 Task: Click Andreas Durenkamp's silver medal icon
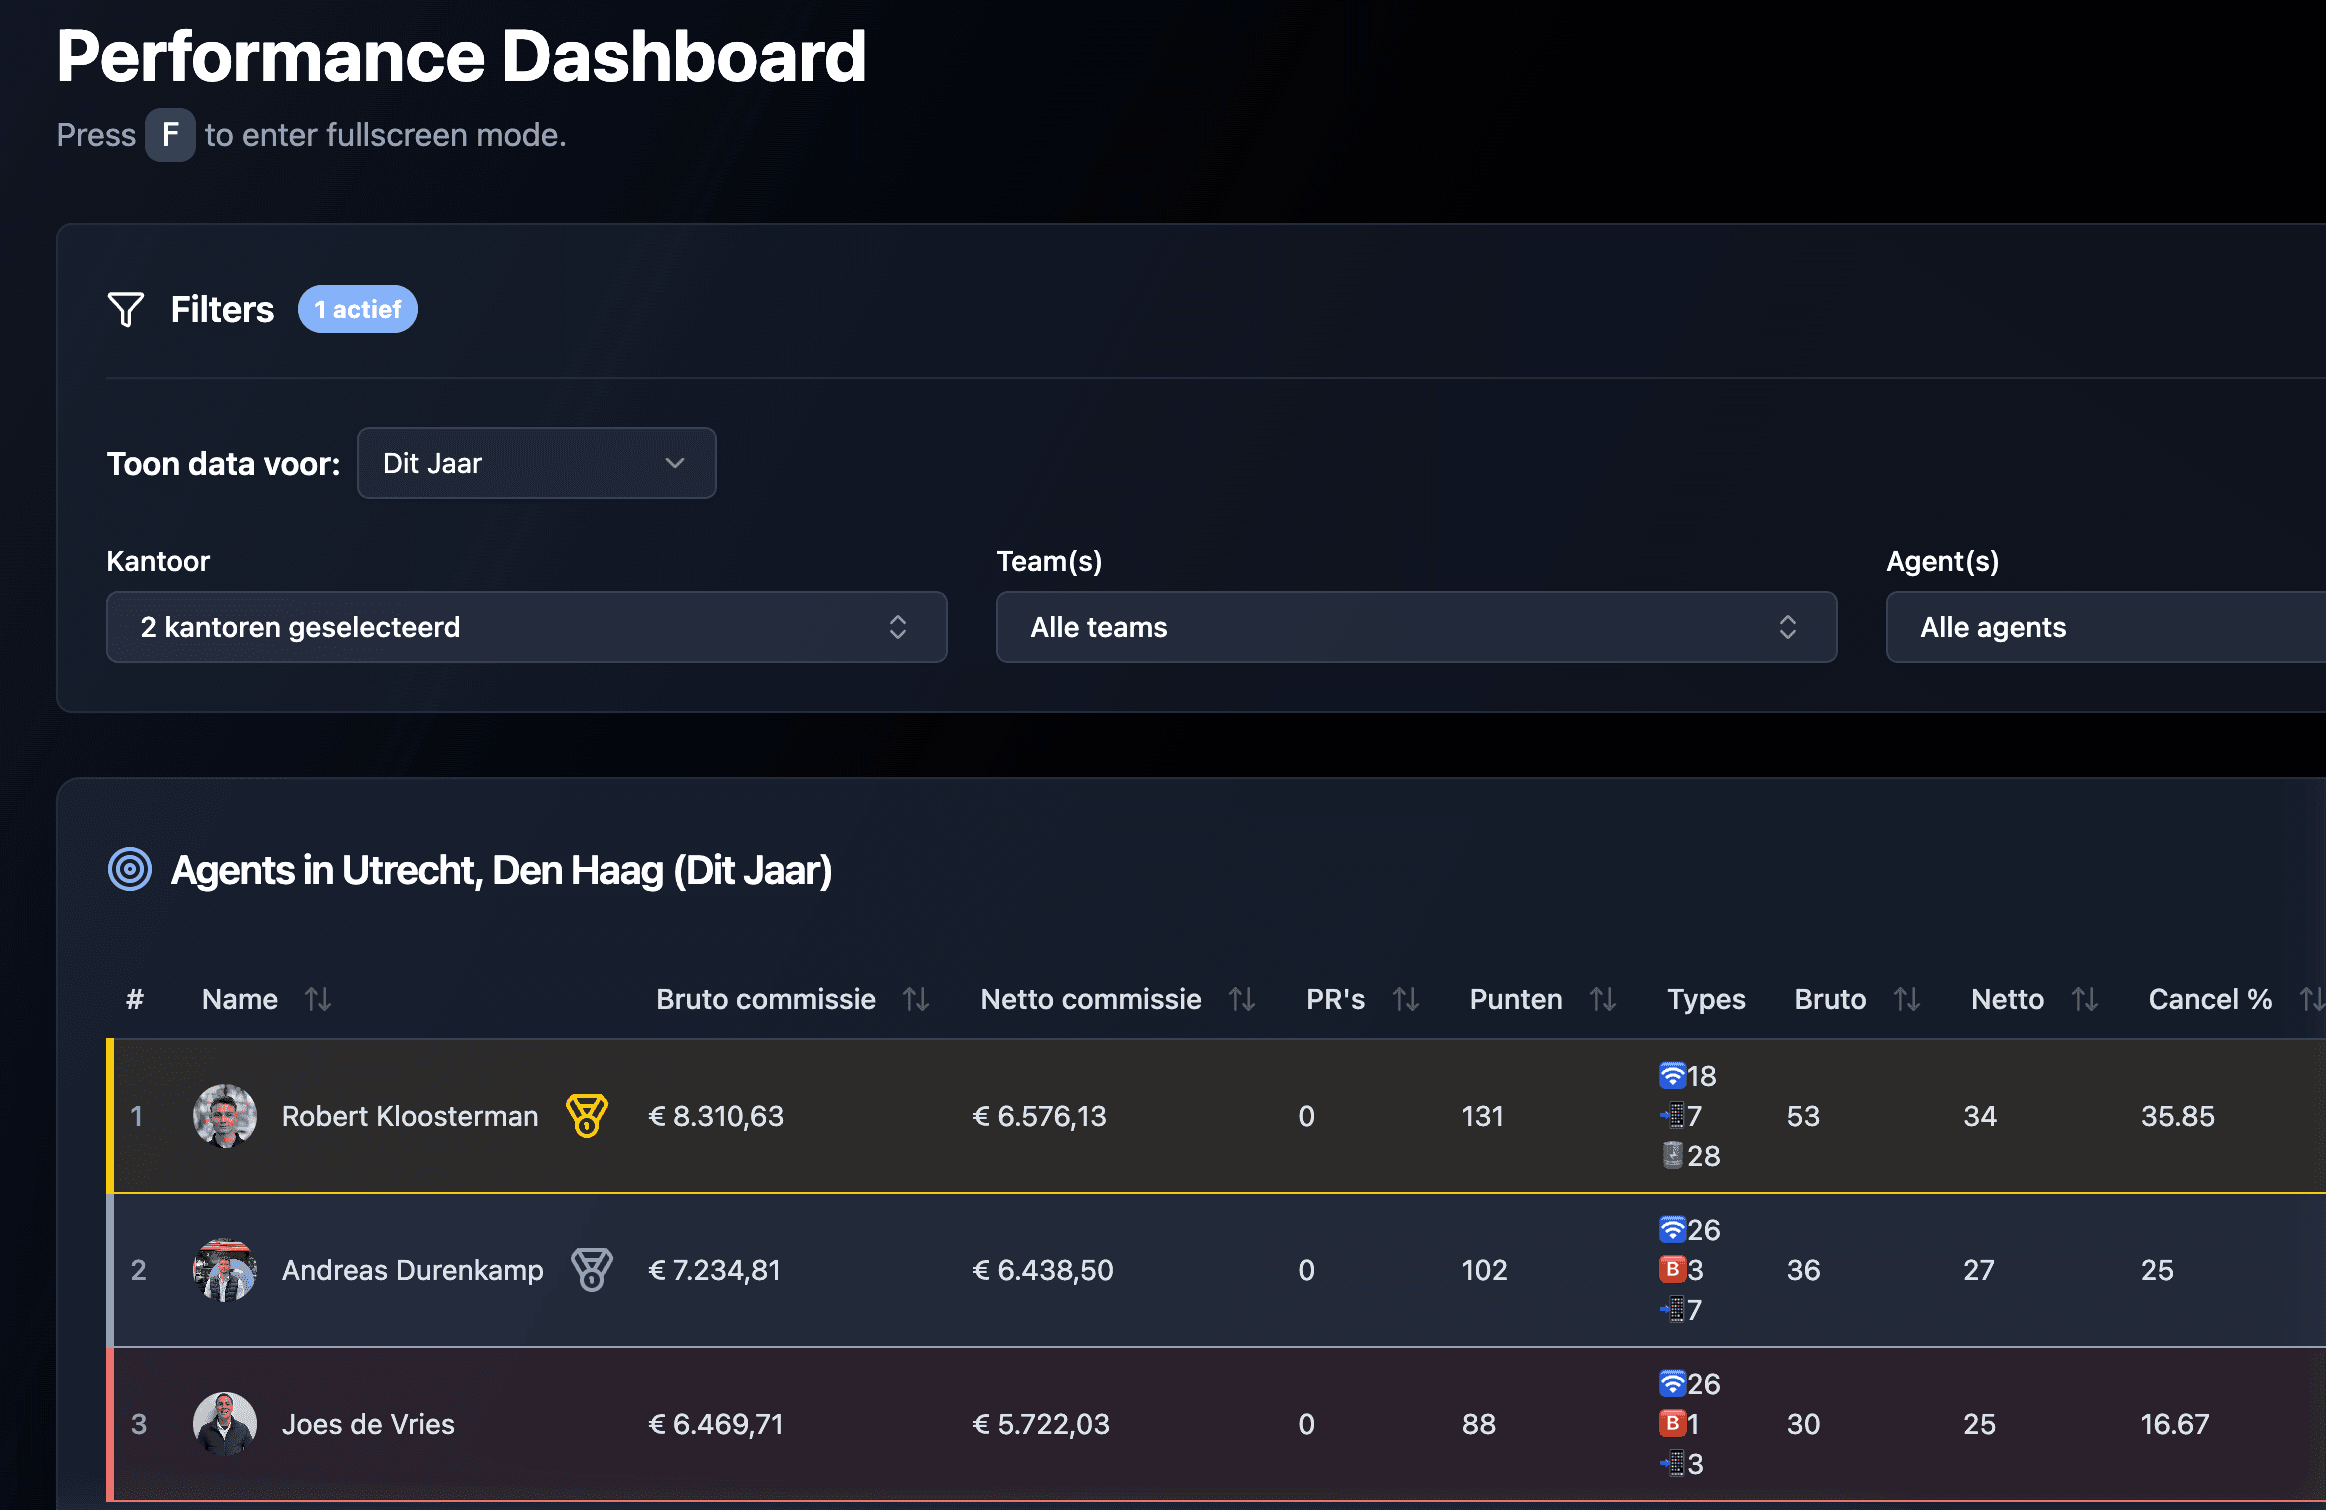point(591,1269)
